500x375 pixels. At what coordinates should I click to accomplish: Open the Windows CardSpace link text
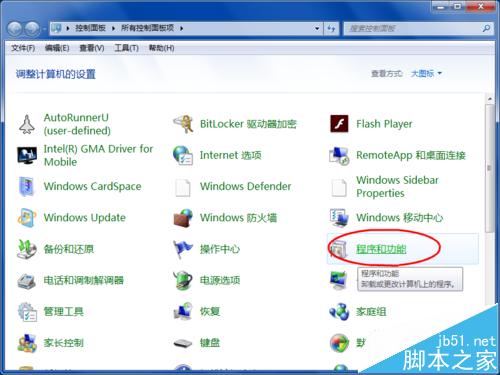92,186
